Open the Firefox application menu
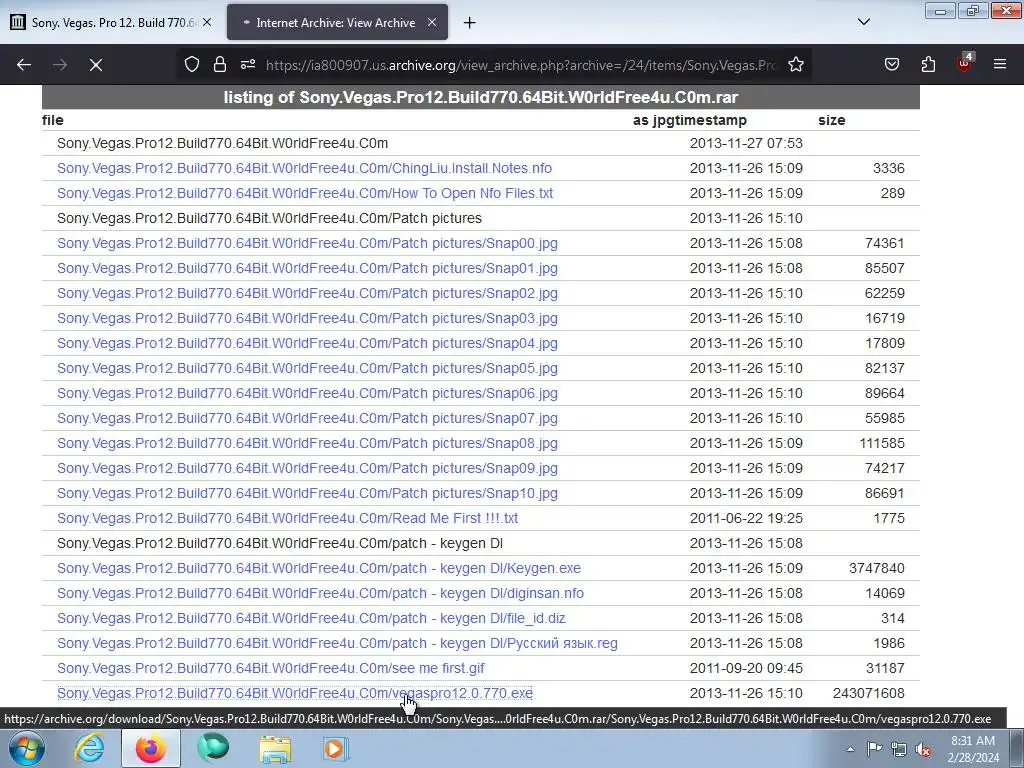This screenshot has width=1024, height=768. pyautogui.click(x=1000, y=65)
